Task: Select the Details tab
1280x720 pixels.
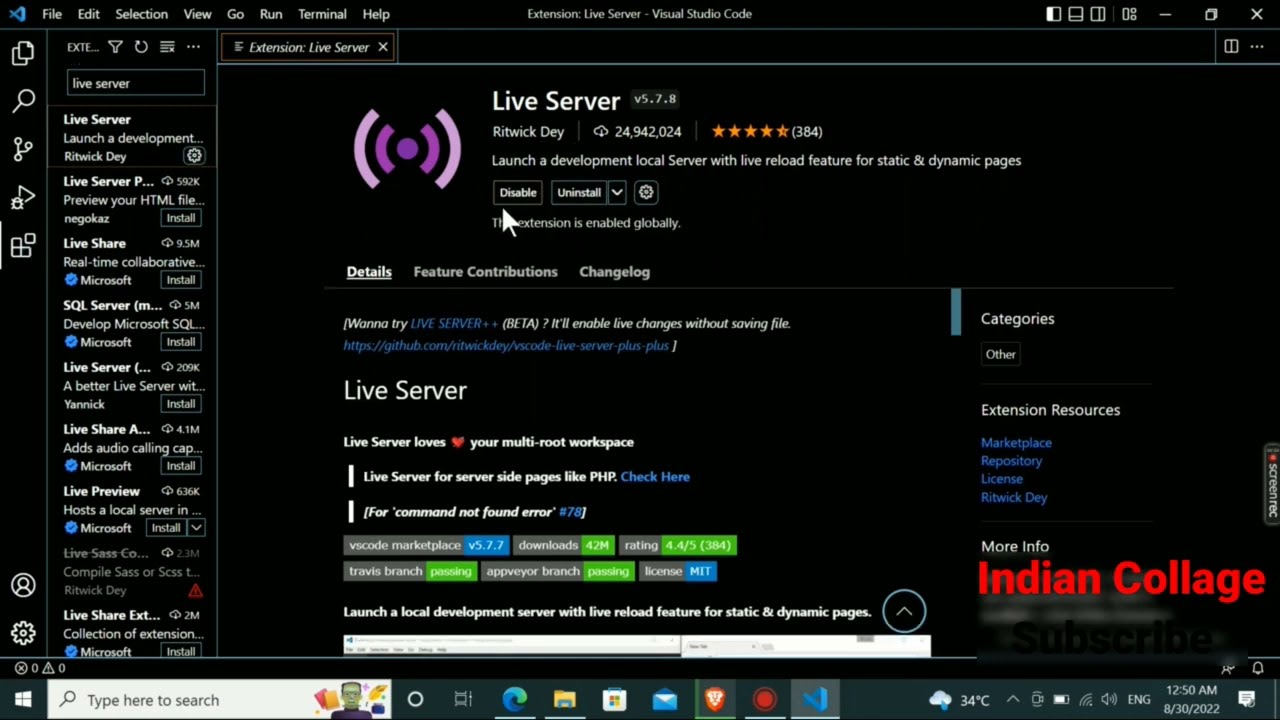Action: coord(369,272)
